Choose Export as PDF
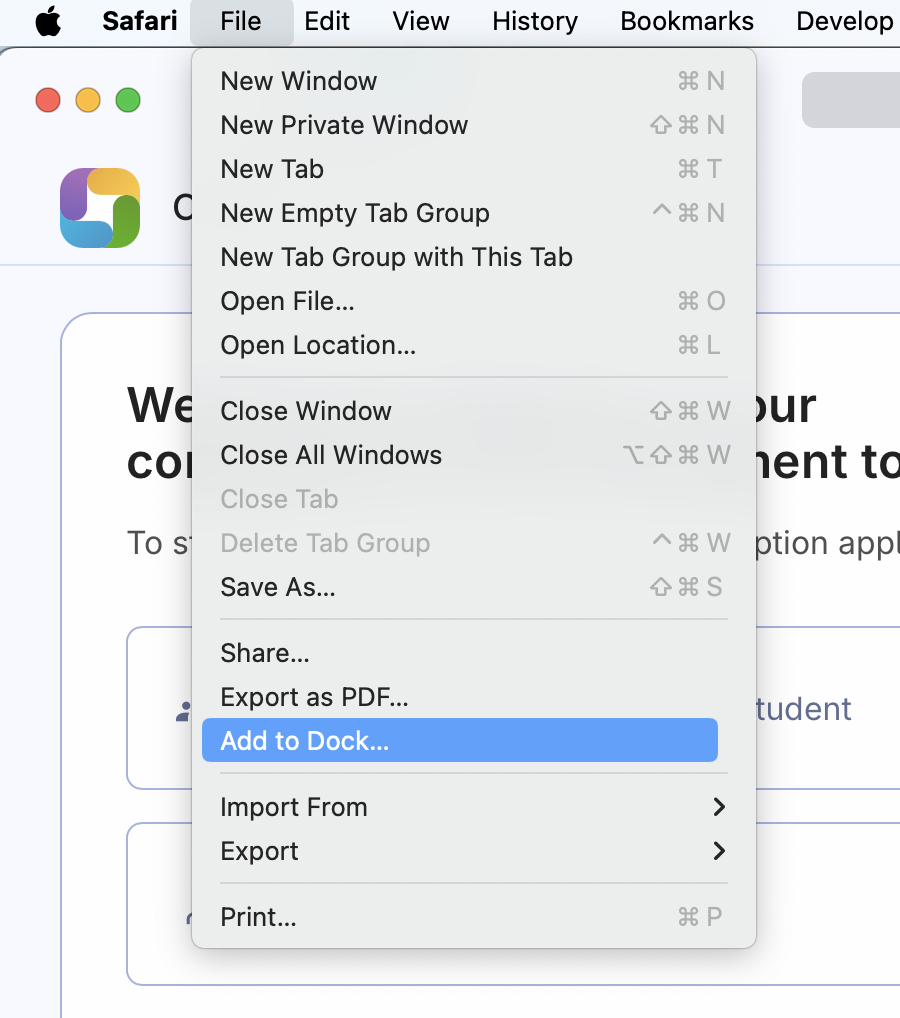 (314, 697)
